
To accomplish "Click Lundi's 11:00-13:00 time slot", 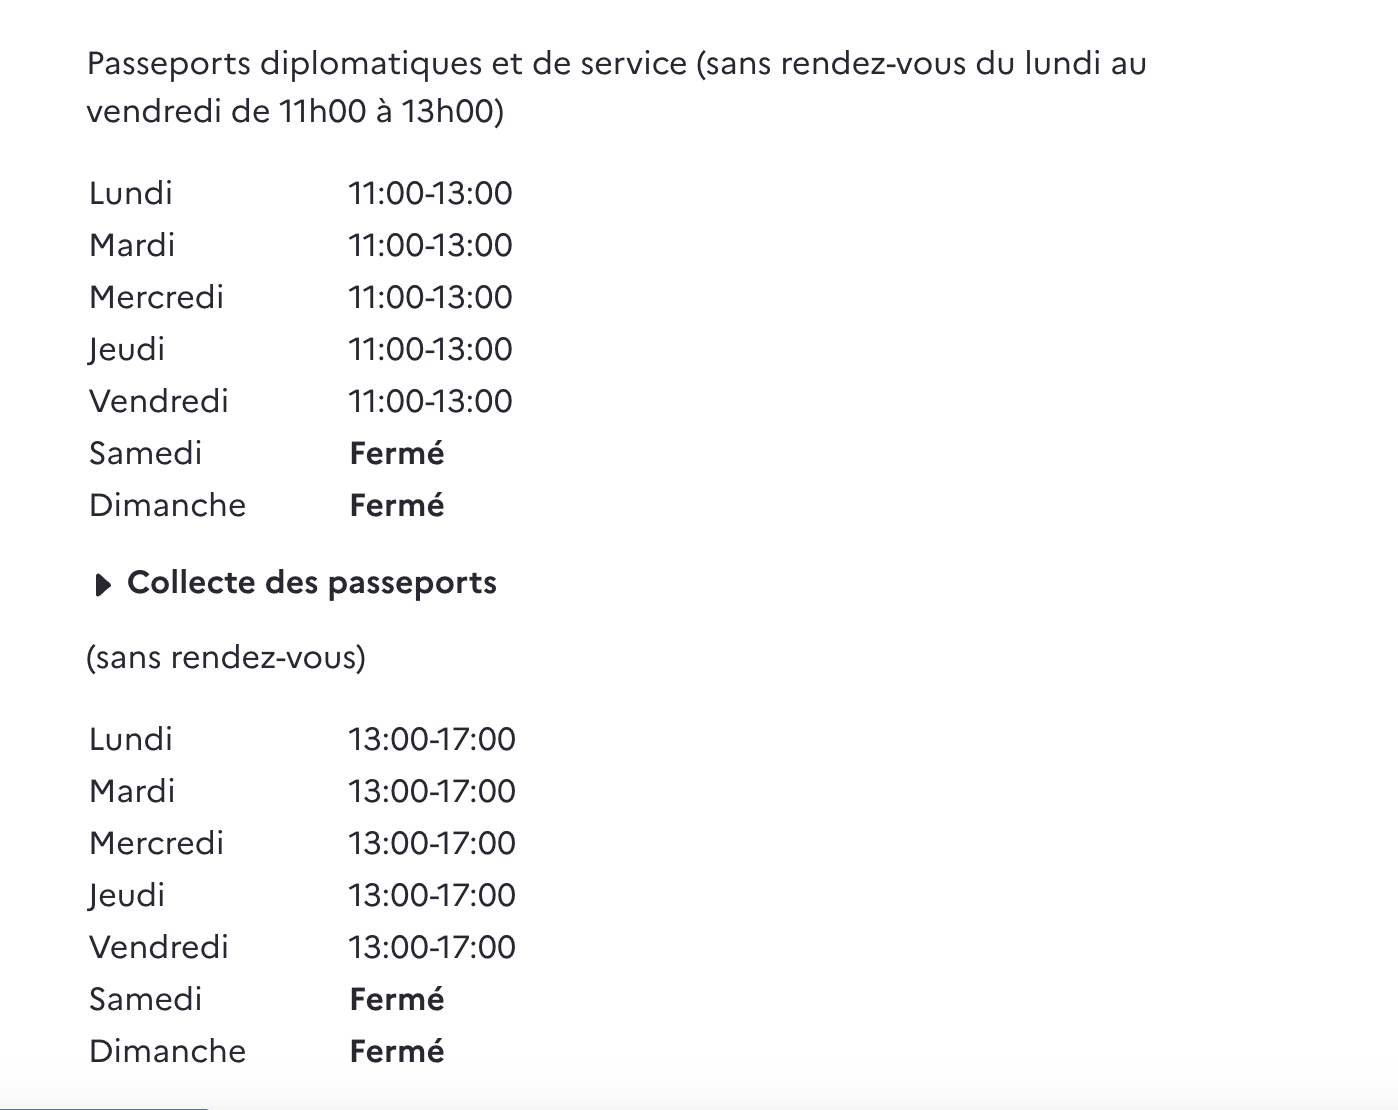I will pos(430,193).
